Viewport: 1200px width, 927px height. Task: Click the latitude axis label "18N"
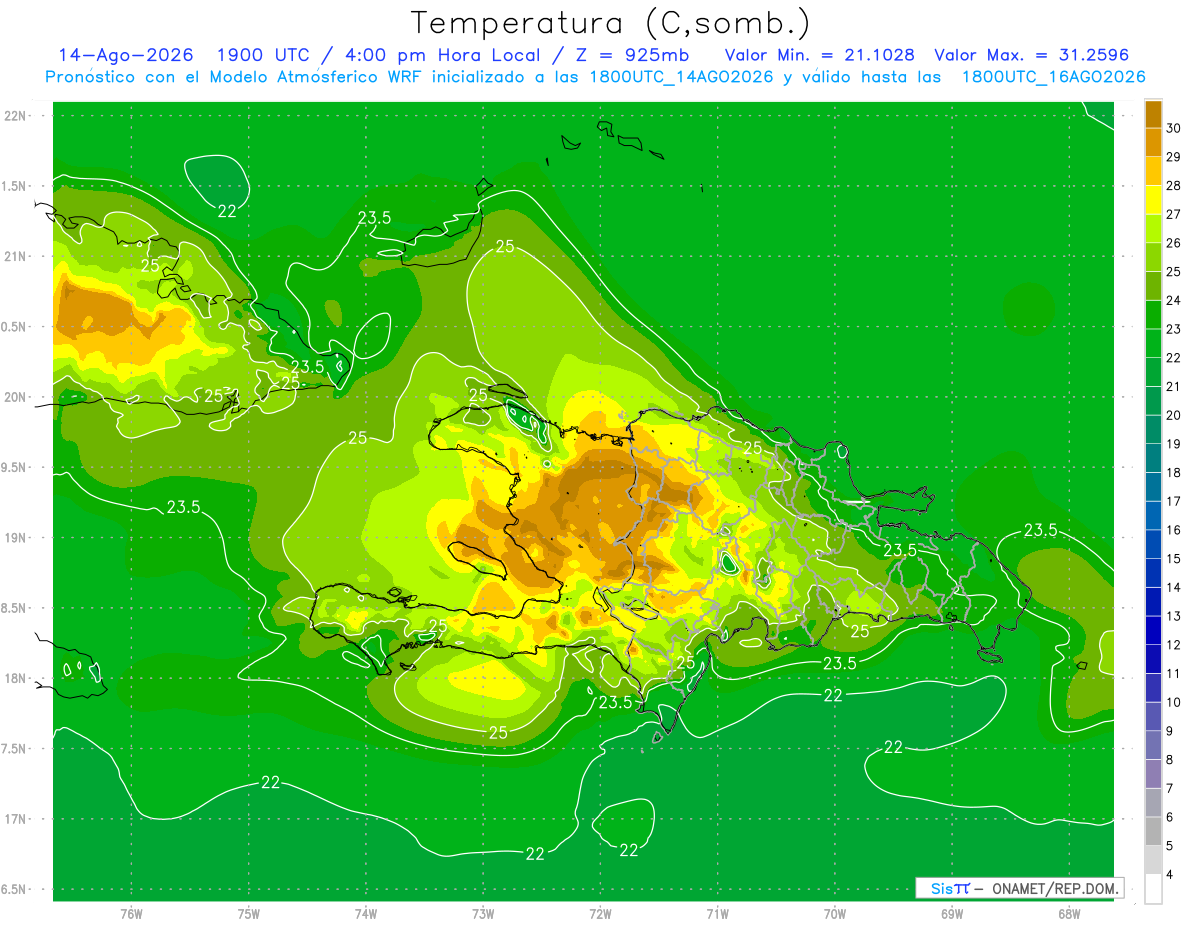15,678
